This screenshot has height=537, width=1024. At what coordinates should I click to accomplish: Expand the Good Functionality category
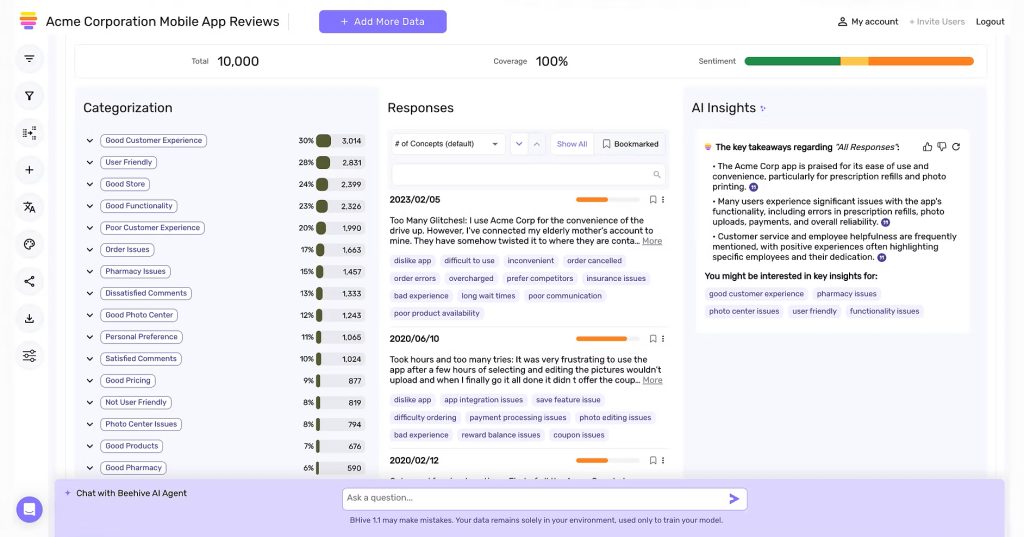click(89, 206)
